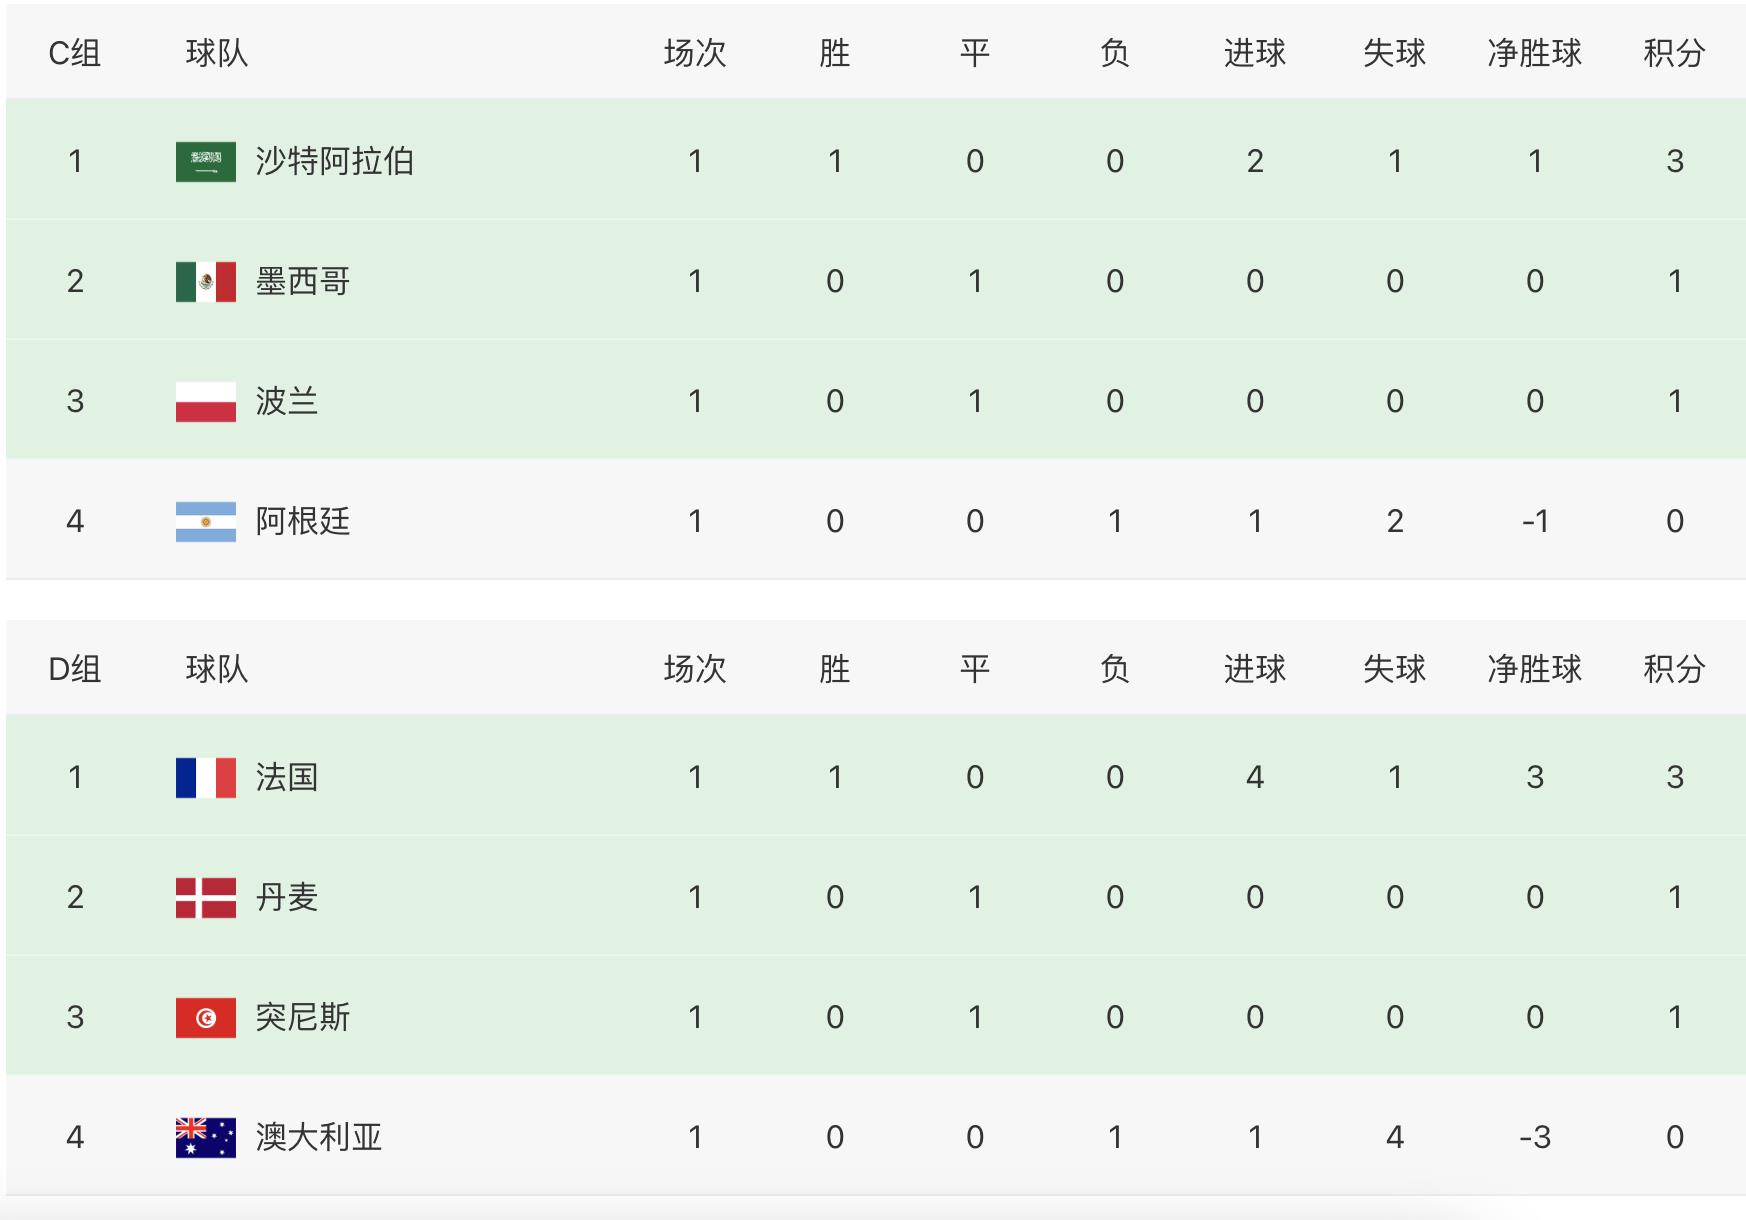Click the France flag icon
The height and width of the screenshot is (1220, 1746).
[206, 777]
